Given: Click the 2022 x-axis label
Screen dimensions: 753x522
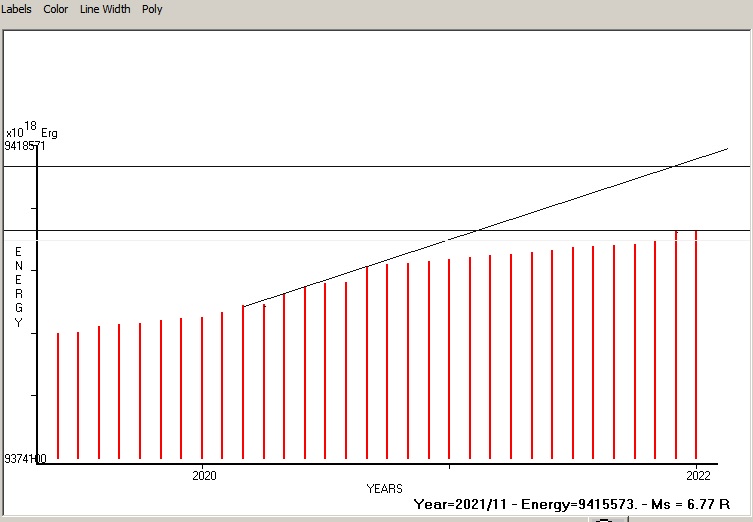Looking at the screenshot, I should tap(697, 475).
